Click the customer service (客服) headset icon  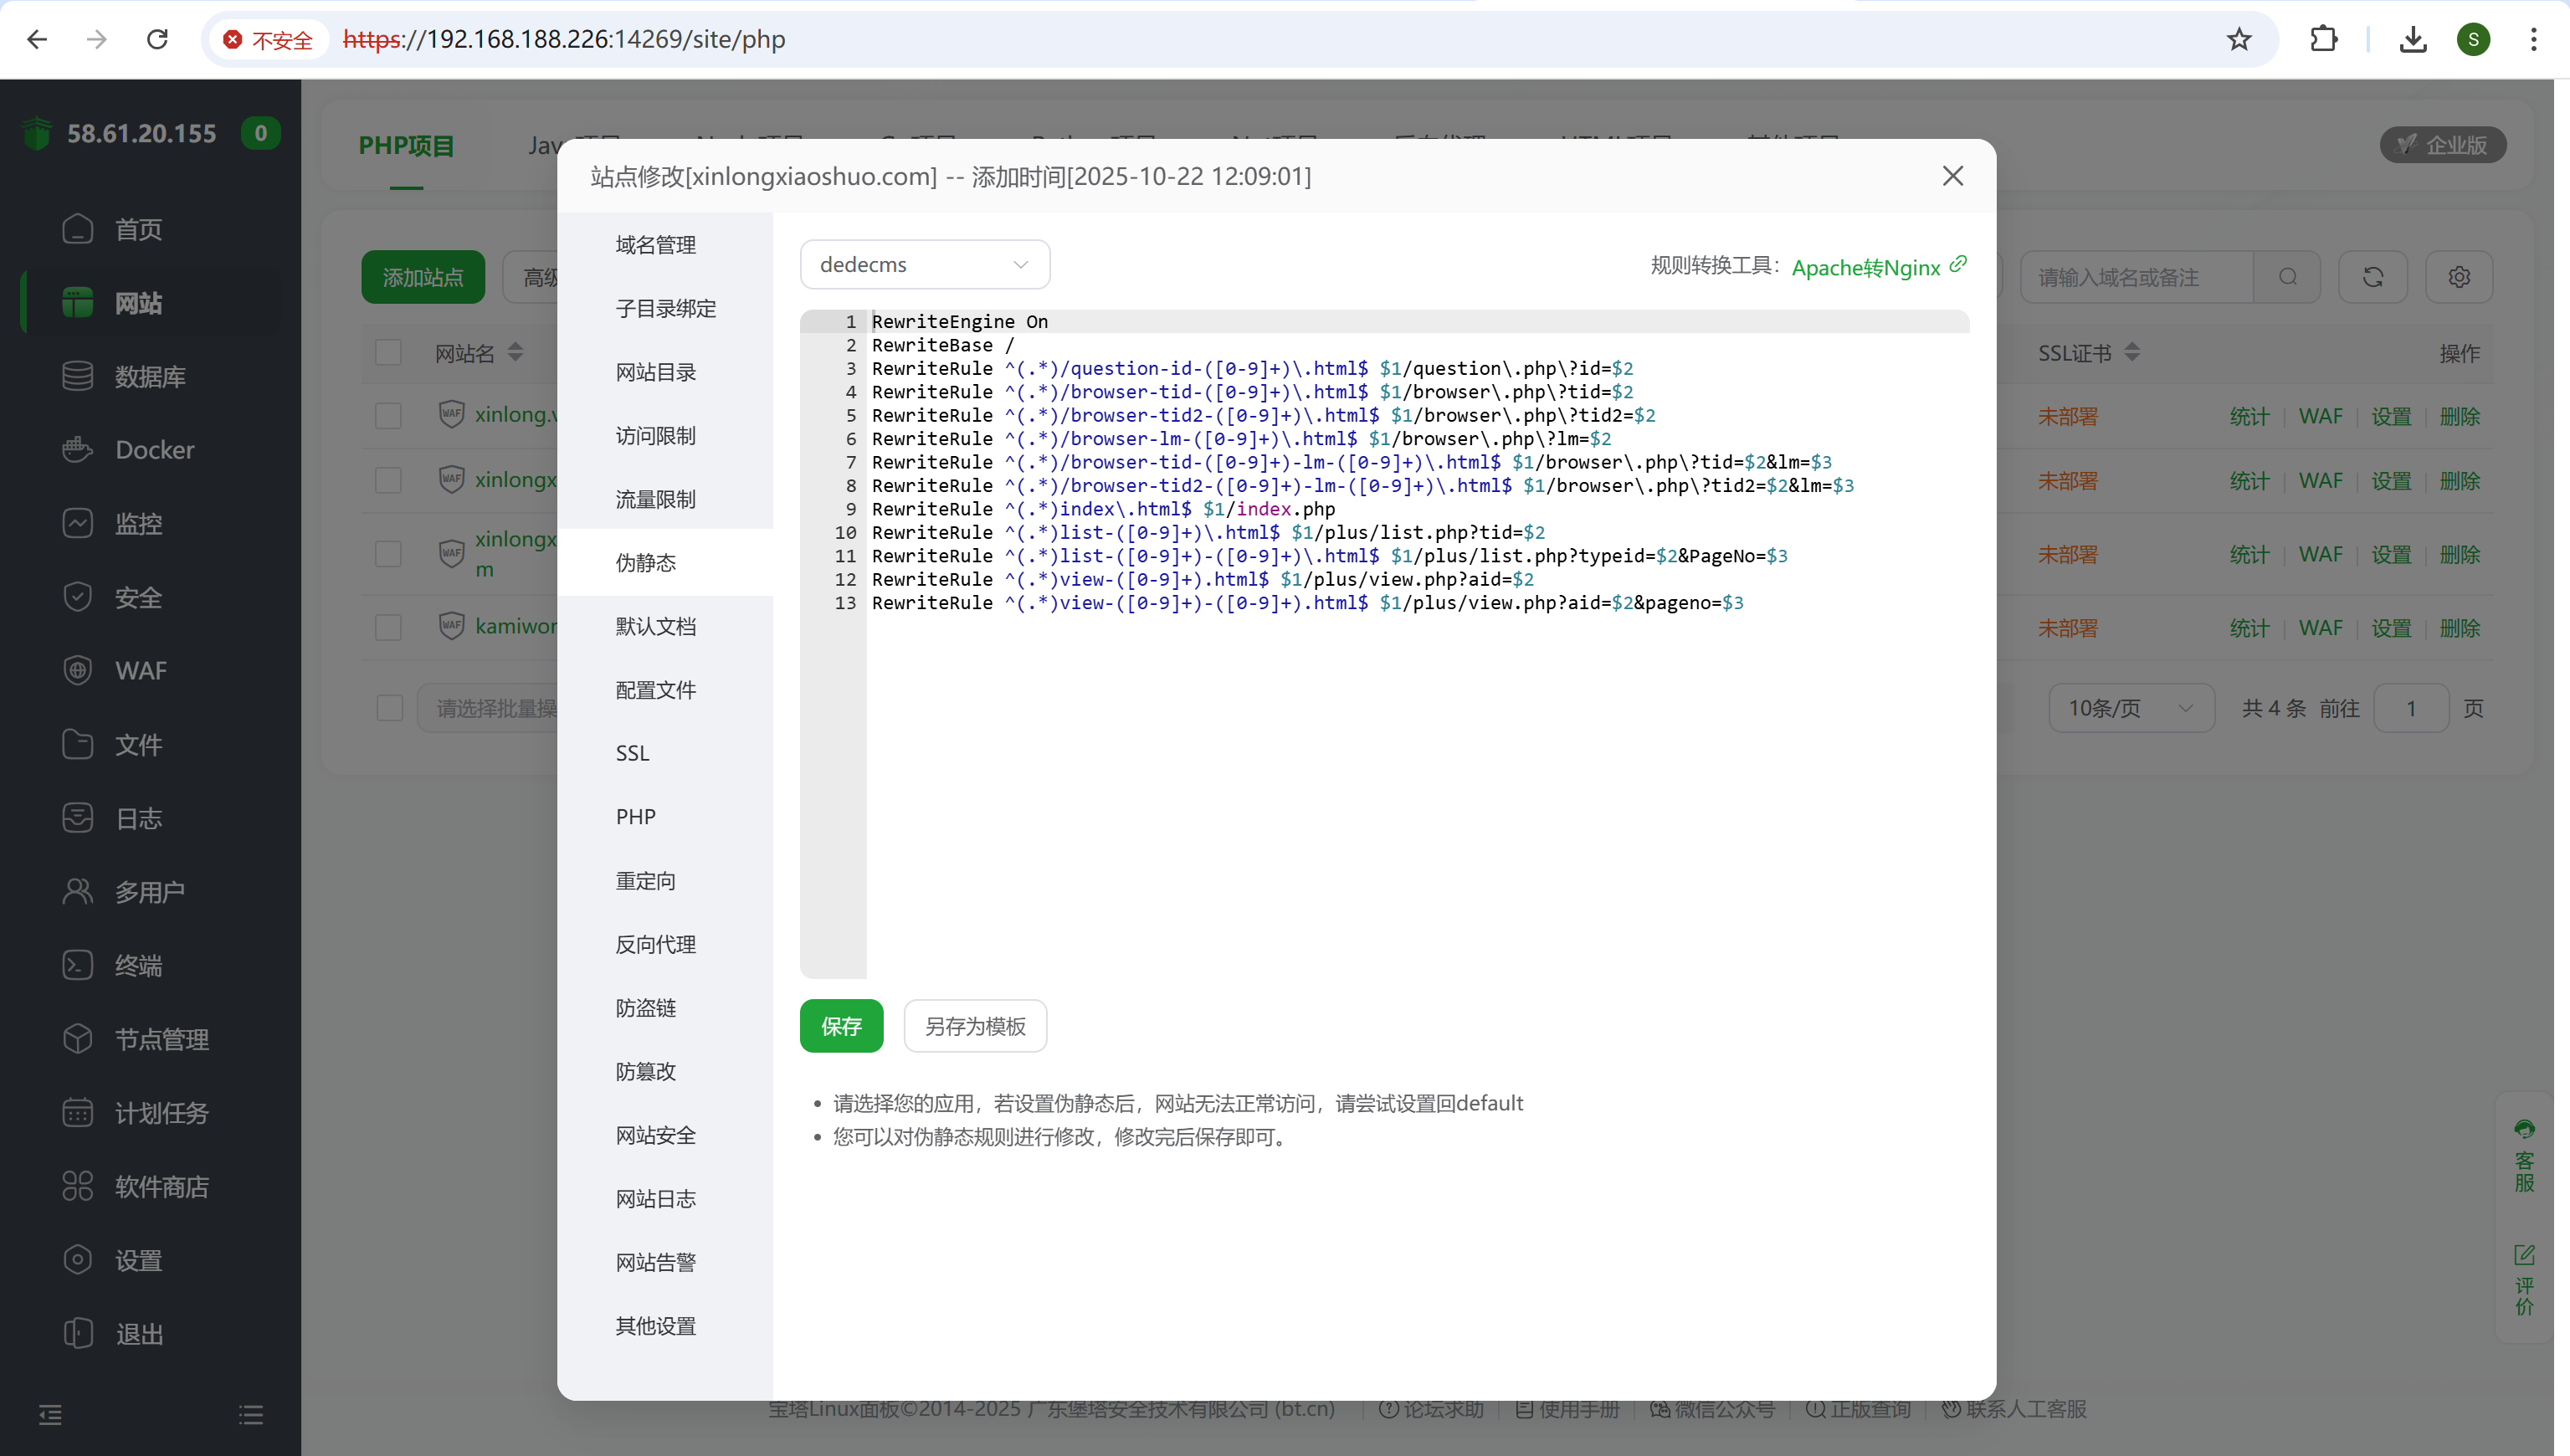[x=2524, y=1130]
